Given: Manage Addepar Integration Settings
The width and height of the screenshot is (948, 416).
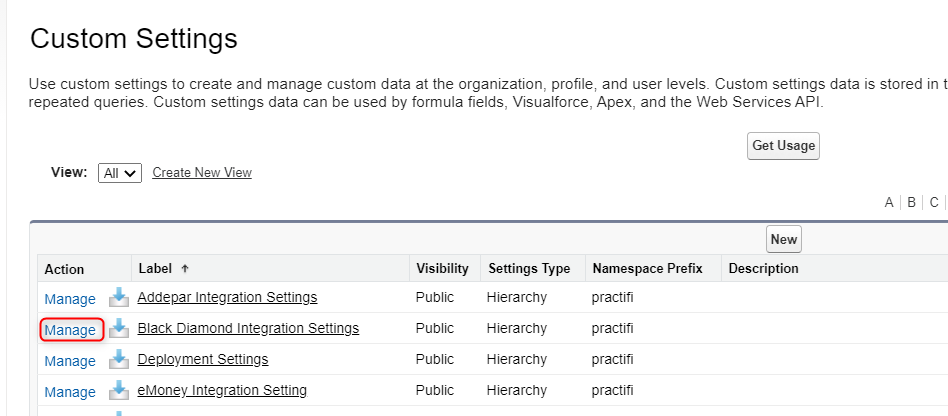Looking at the screenshot, I should click(70, 299).
